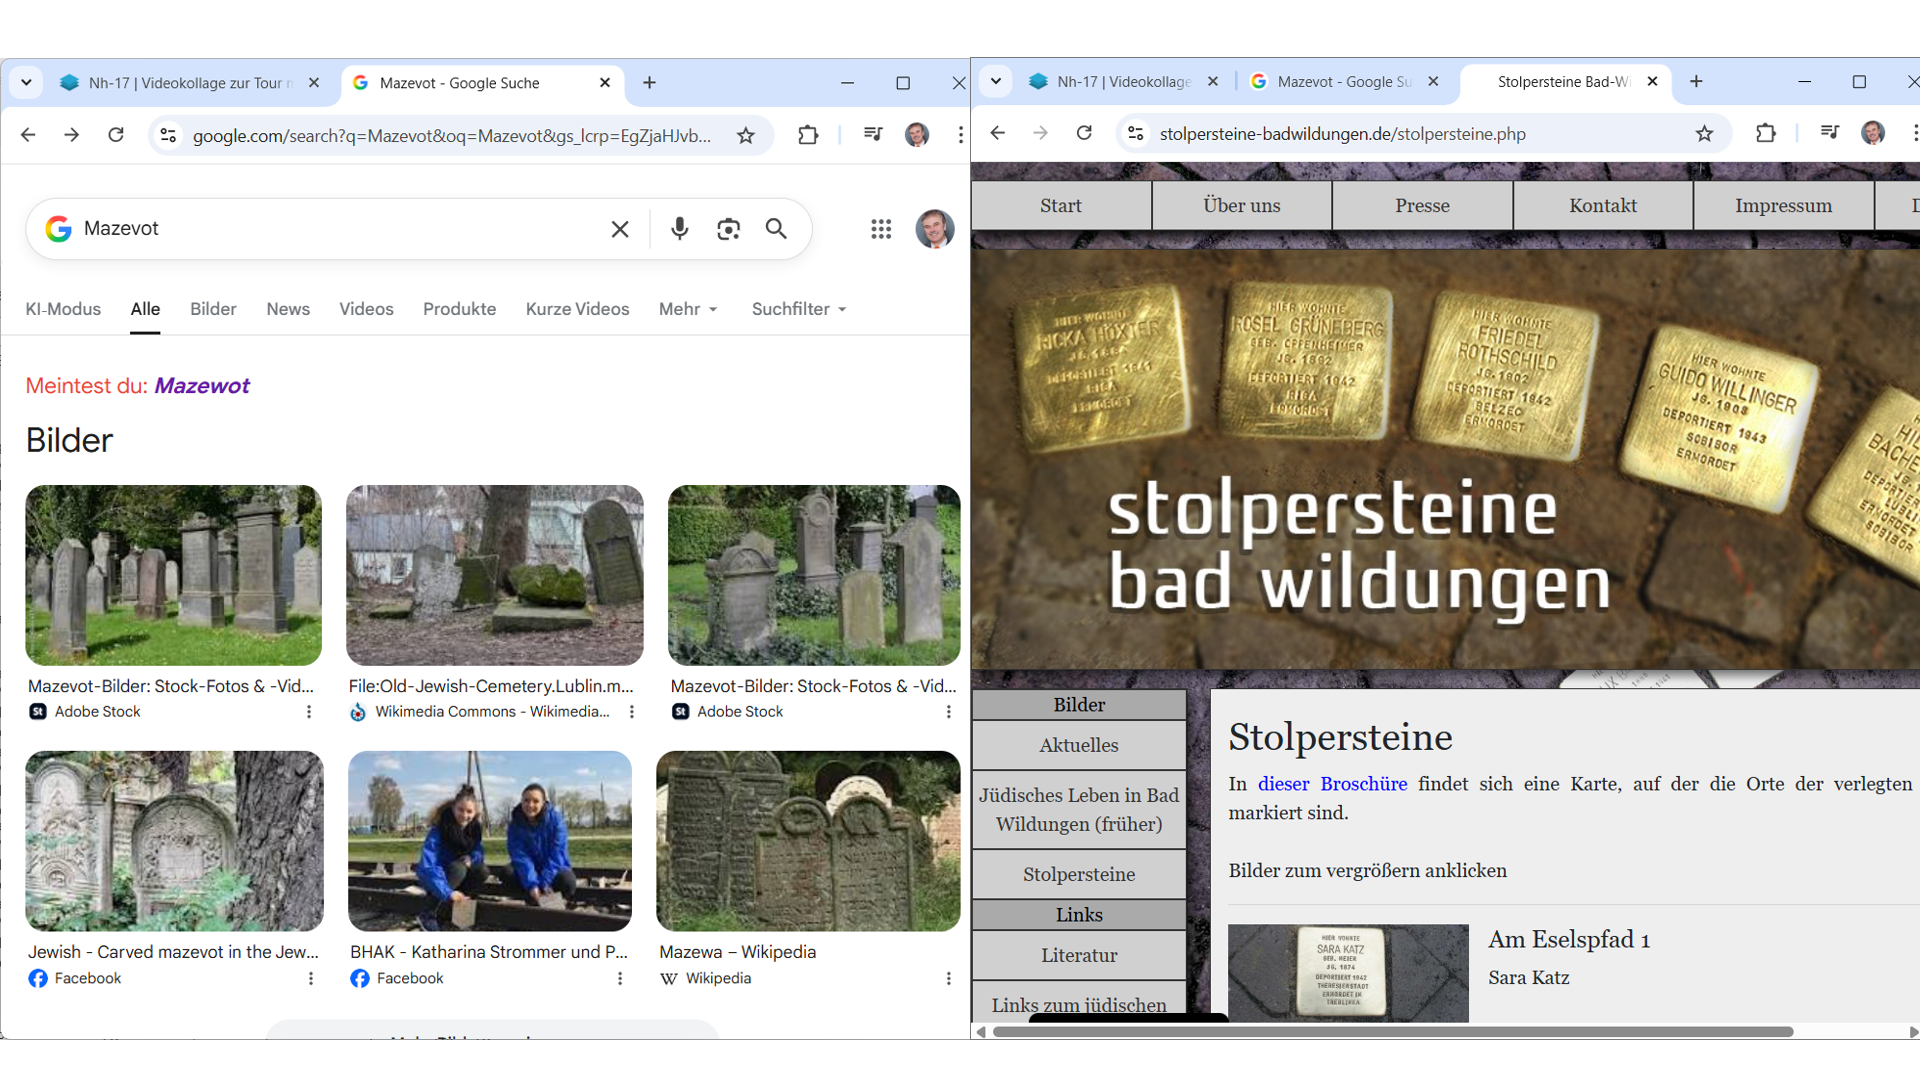Open media control icon in right browser
Image resolution: width=1920 pixels, height=1080 pixels.
[1829, 134]
